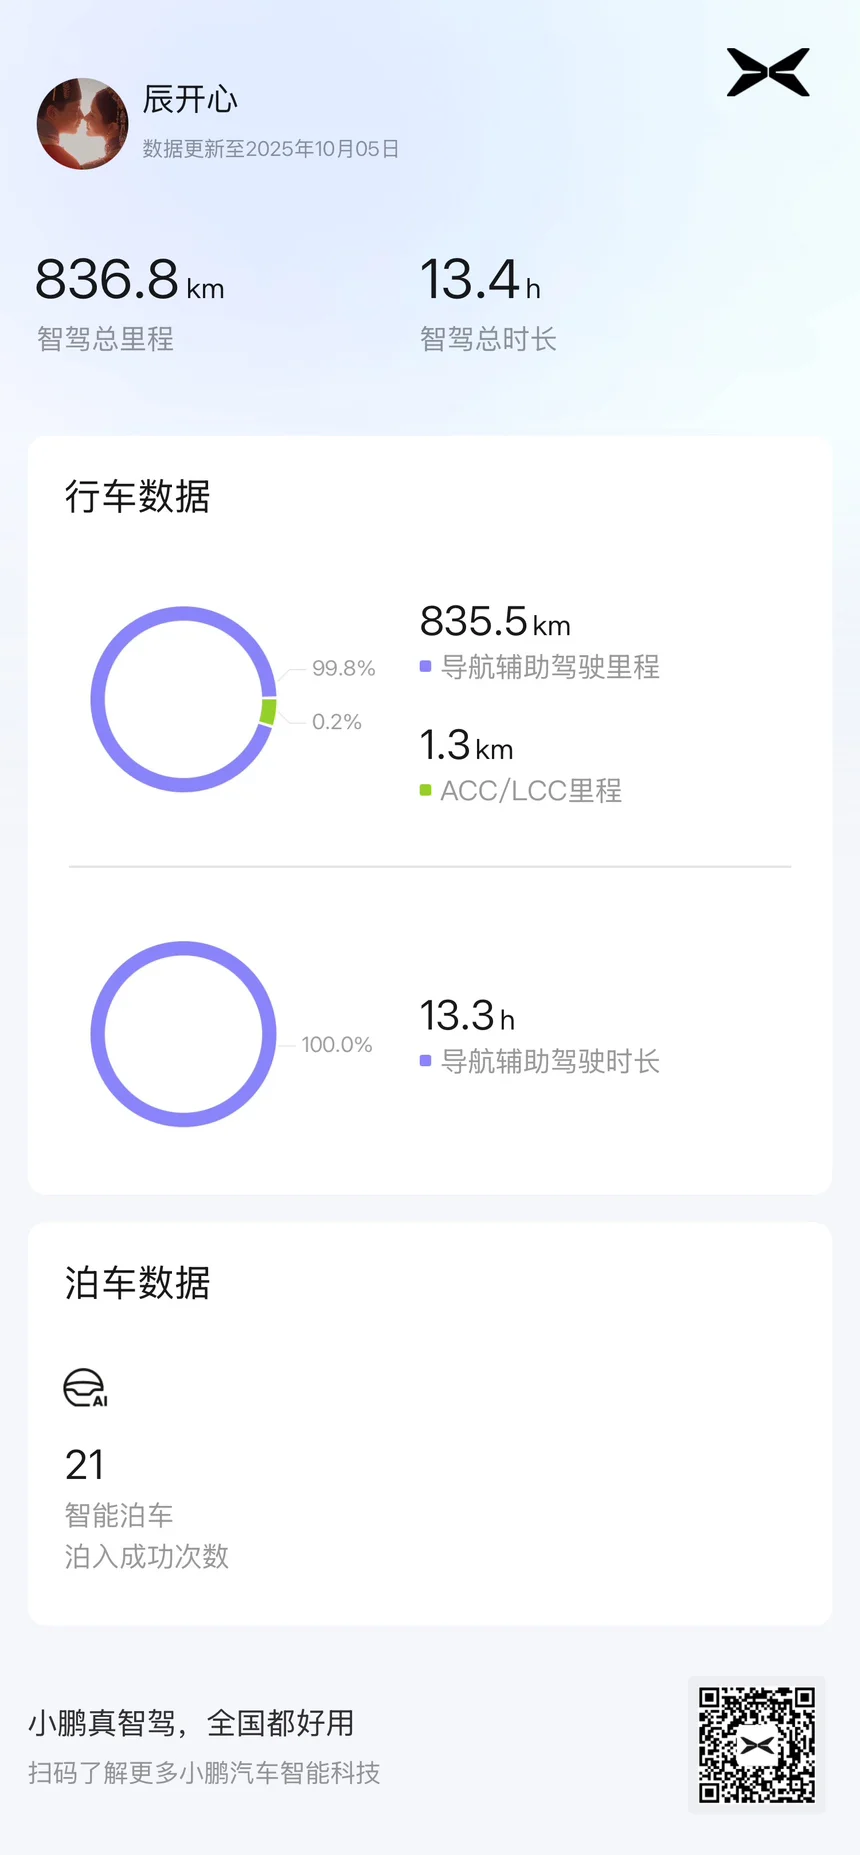Tap the 泊车数据 section heading
860x1855 pixels.
[138, 1282]
